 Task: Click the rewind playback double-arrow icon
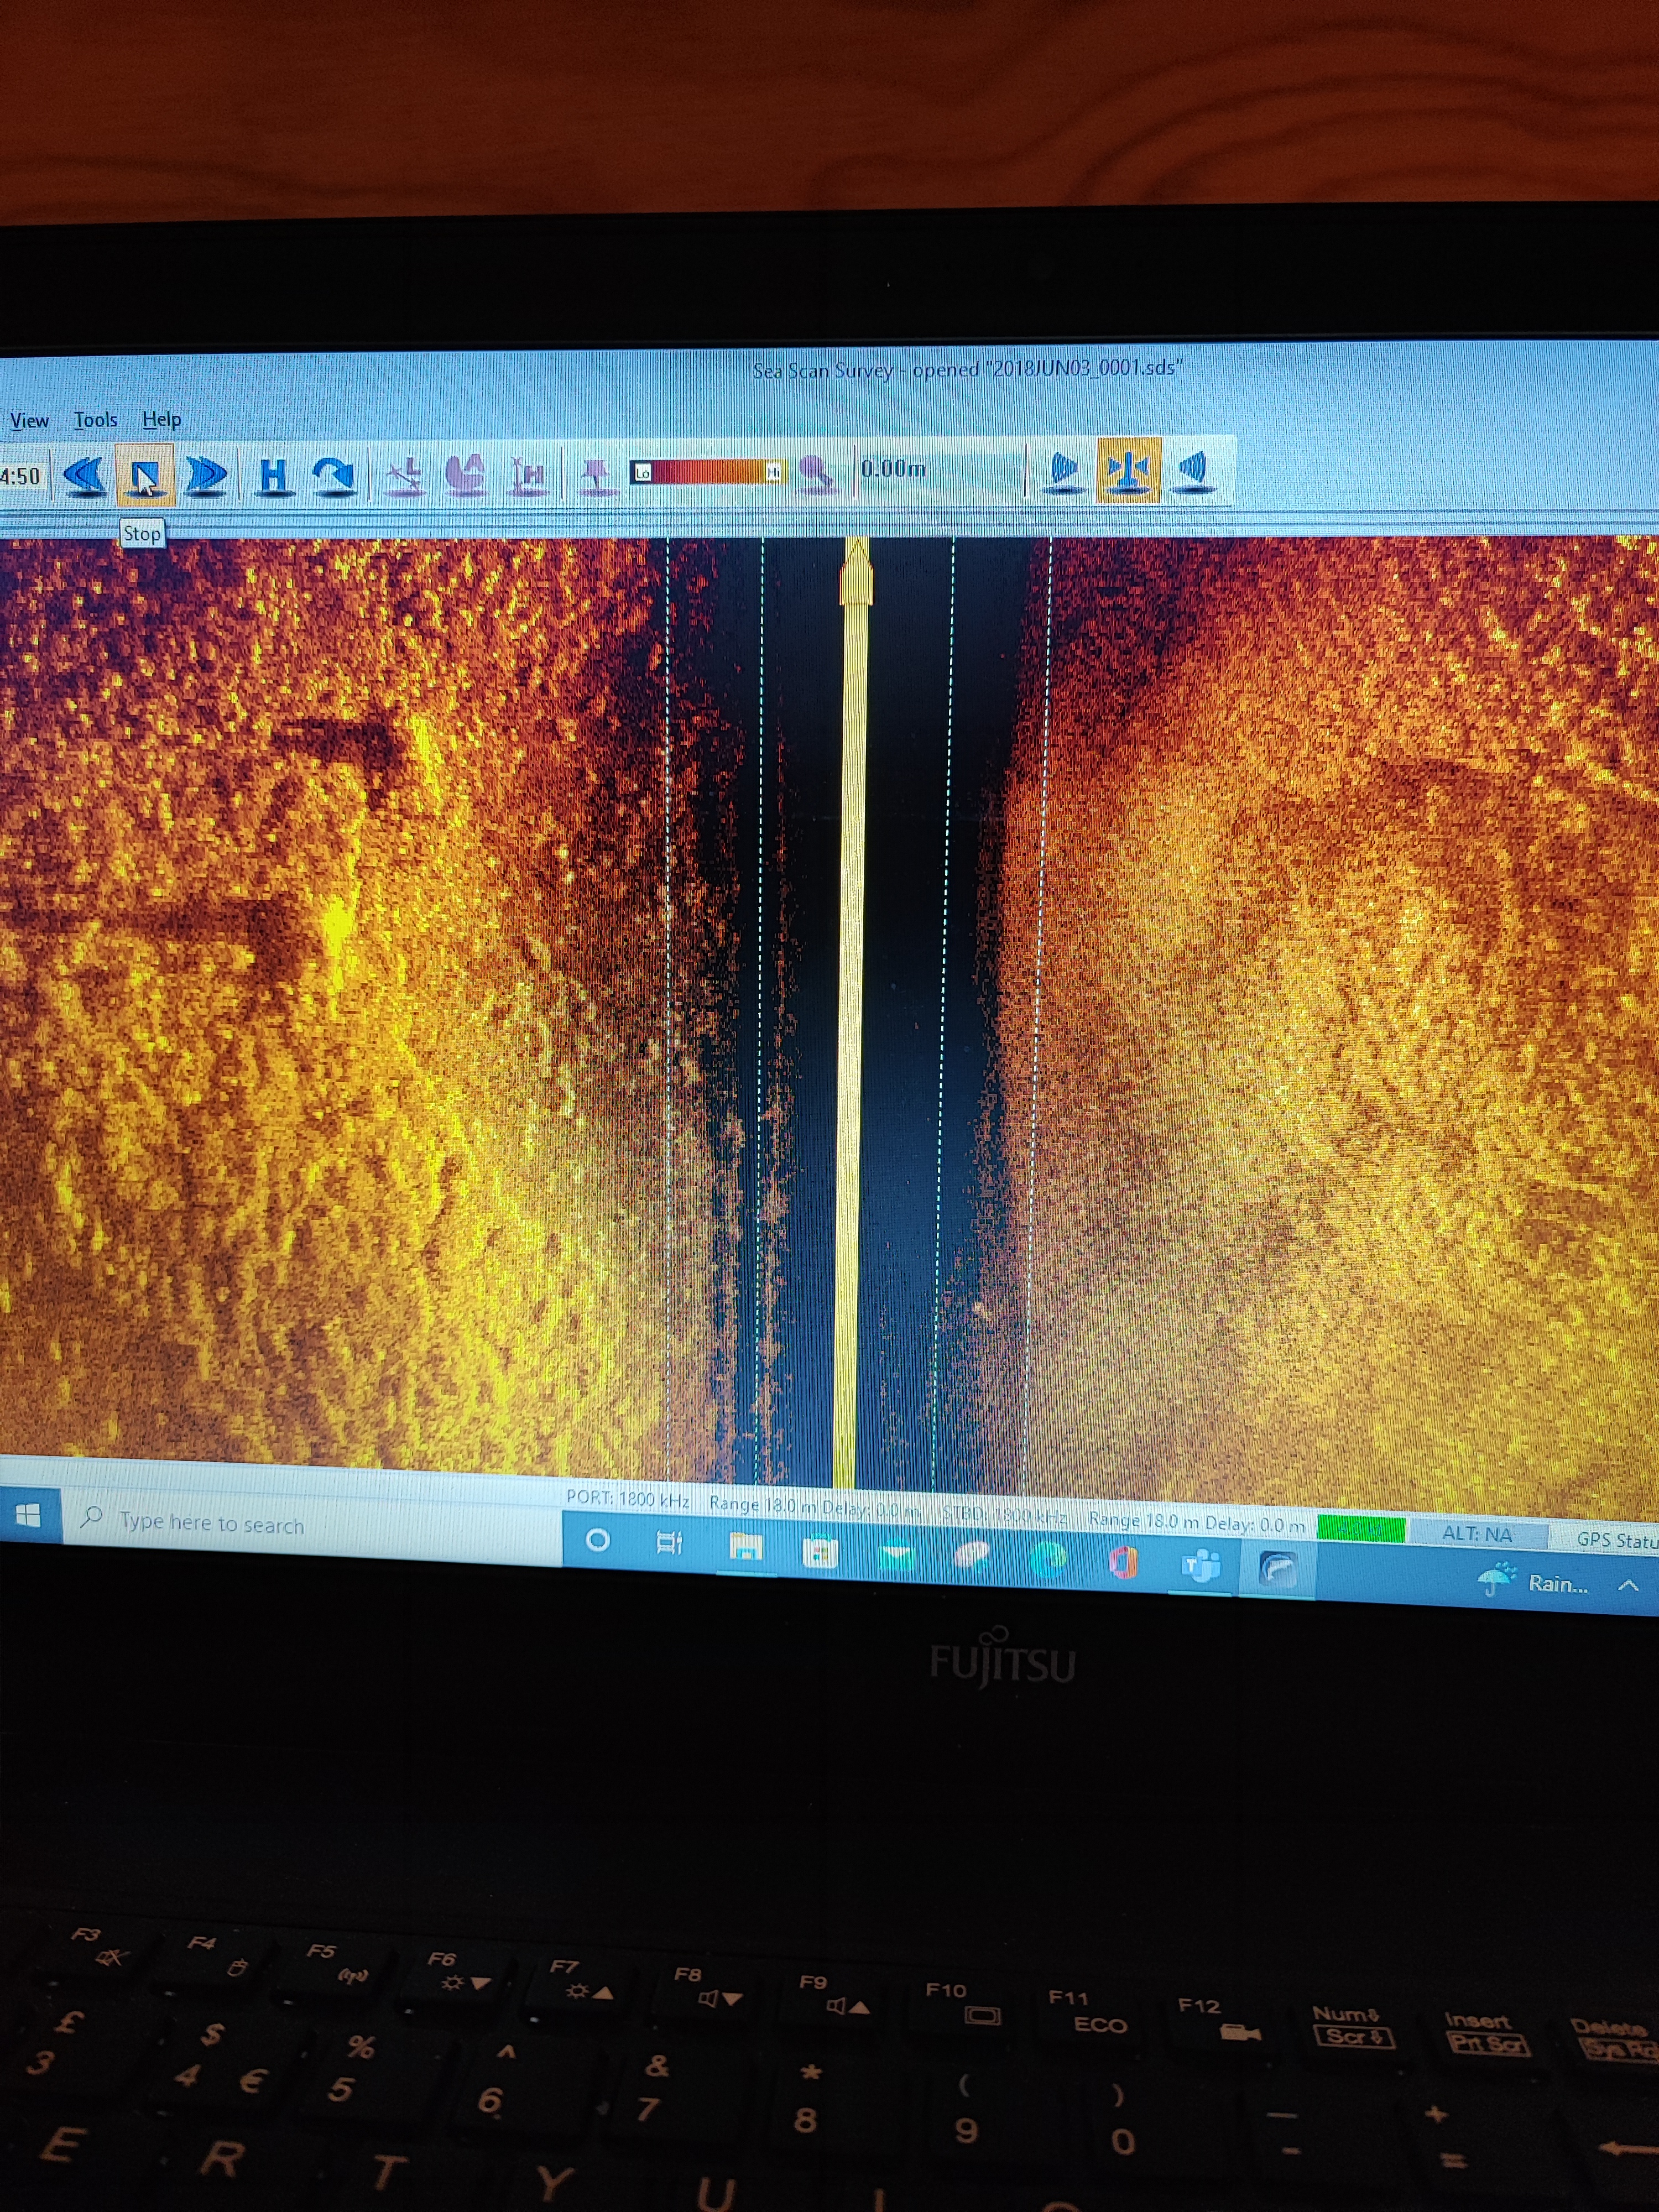[84, 475]
